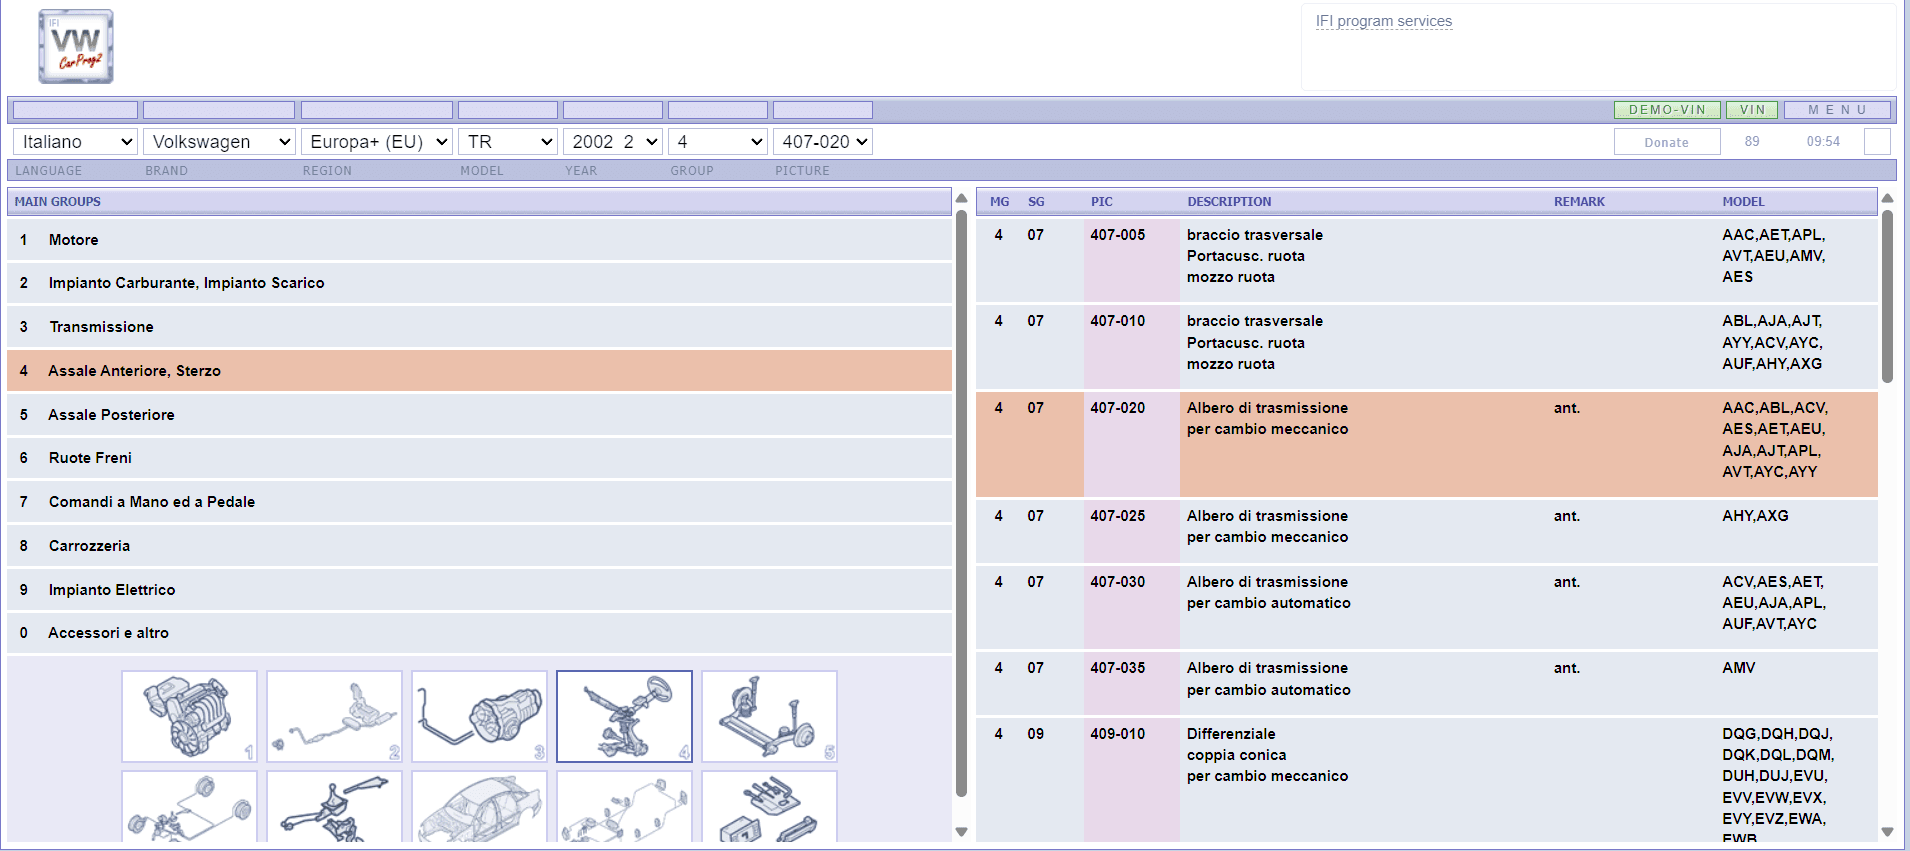The width and height of the screenshot is (1910, 851).
Task: Select the exhaust system thumbnail numbered 2
Action: (x=335, y=716)
